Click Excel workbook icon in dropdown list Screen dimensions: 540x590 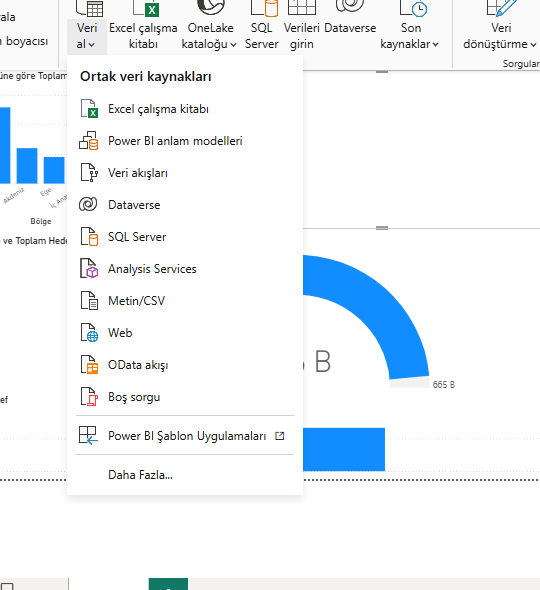[x=90, y=109]
